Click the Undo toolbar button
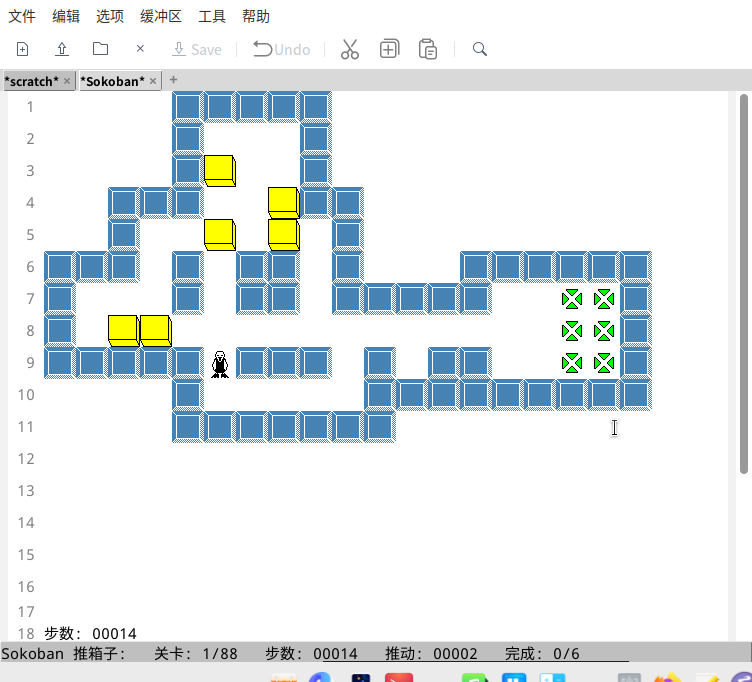 [x=282, y=49]
